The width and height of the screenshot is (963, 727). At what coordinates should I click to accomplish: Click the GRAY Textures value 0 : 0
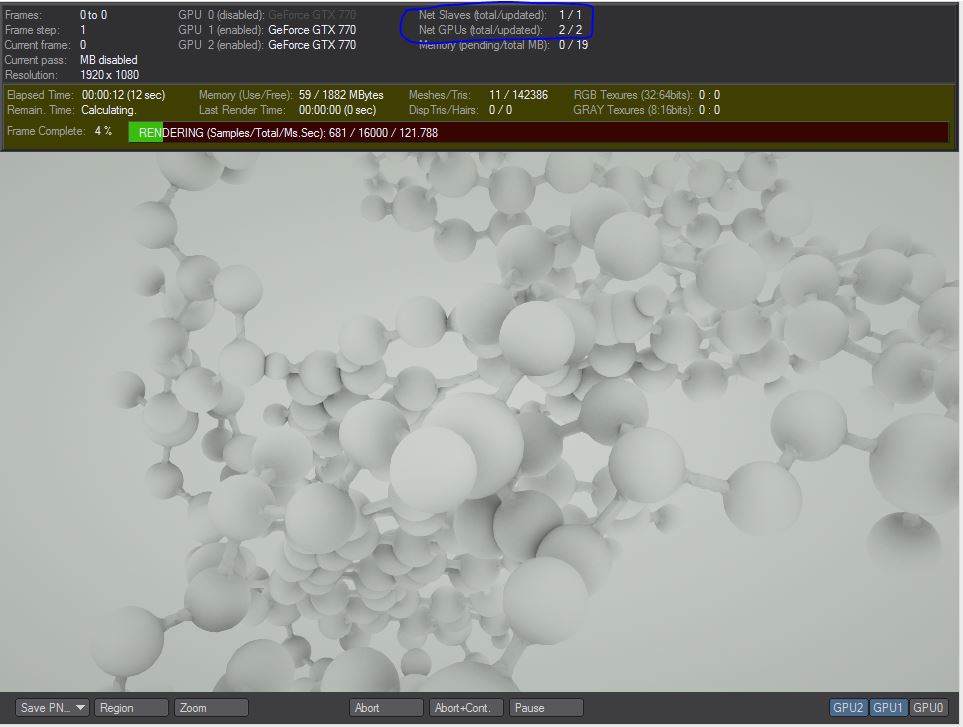click(709, 110)
